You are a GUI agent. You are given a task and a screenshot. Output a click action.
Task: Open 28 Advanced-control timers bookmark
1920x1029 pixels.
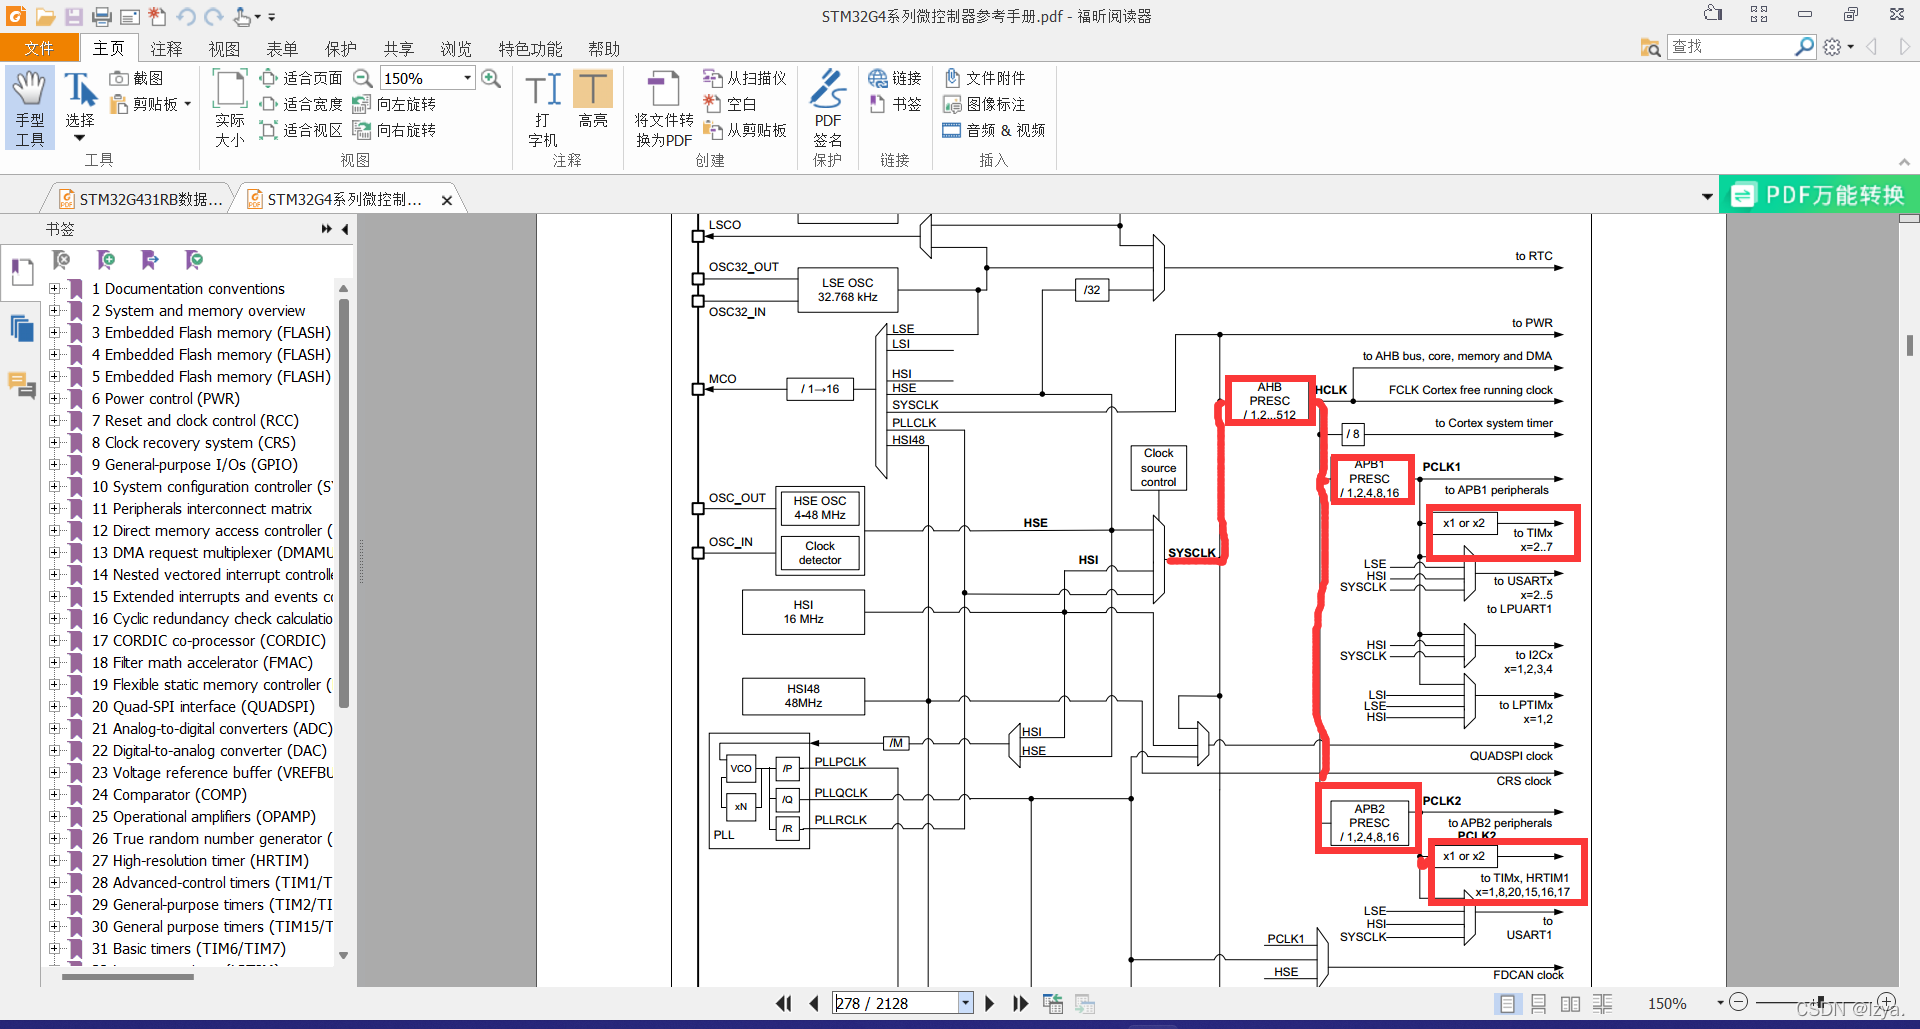coord(211,882)
